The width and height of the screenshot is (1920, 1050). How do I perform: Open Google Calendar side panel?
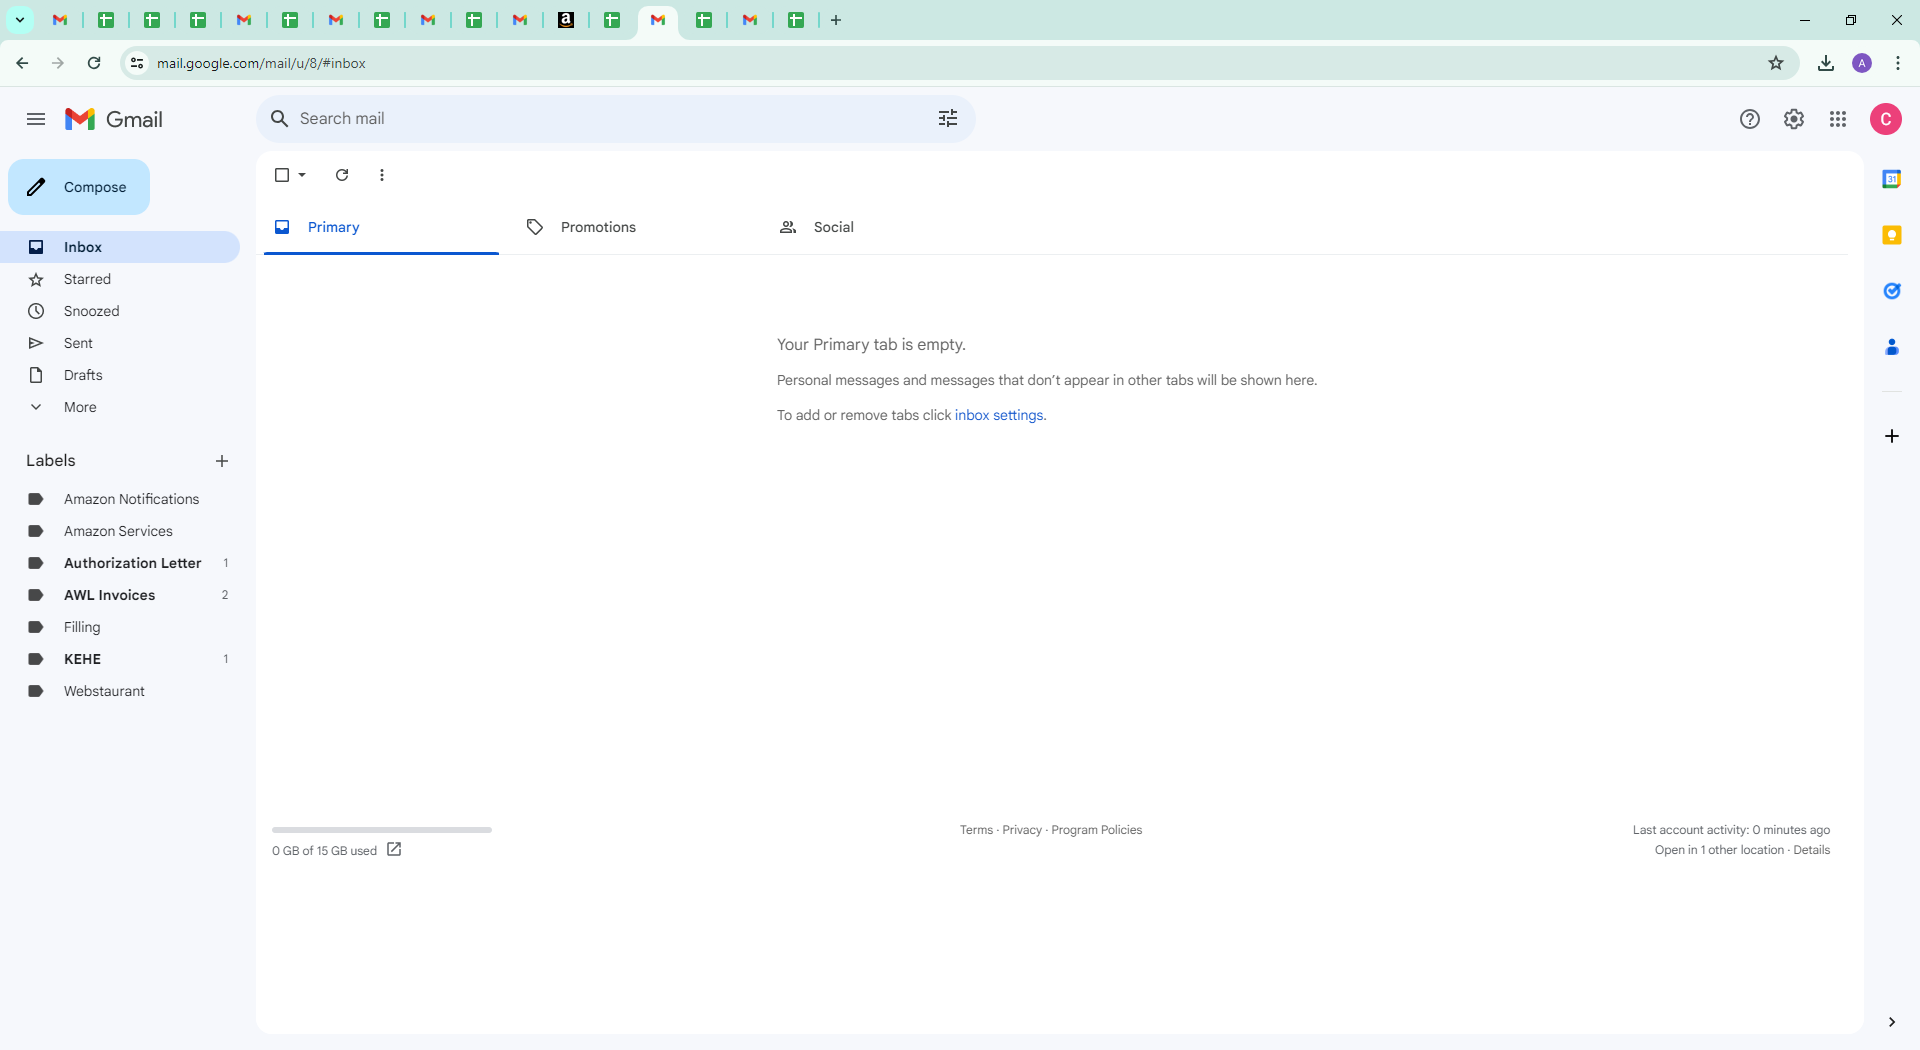click(x=1892, y=179)
